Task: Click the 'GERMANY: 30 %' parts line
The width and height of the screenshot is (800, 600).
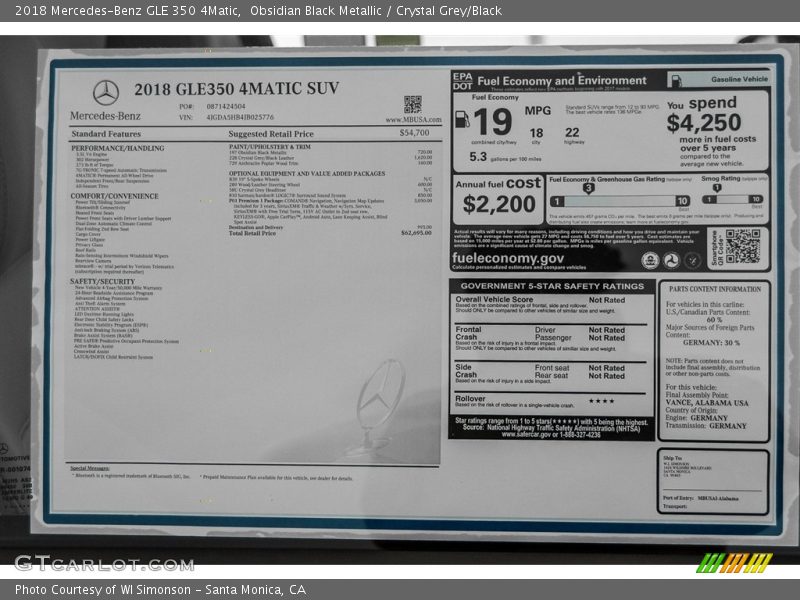Action: click(x=711, y=343)
